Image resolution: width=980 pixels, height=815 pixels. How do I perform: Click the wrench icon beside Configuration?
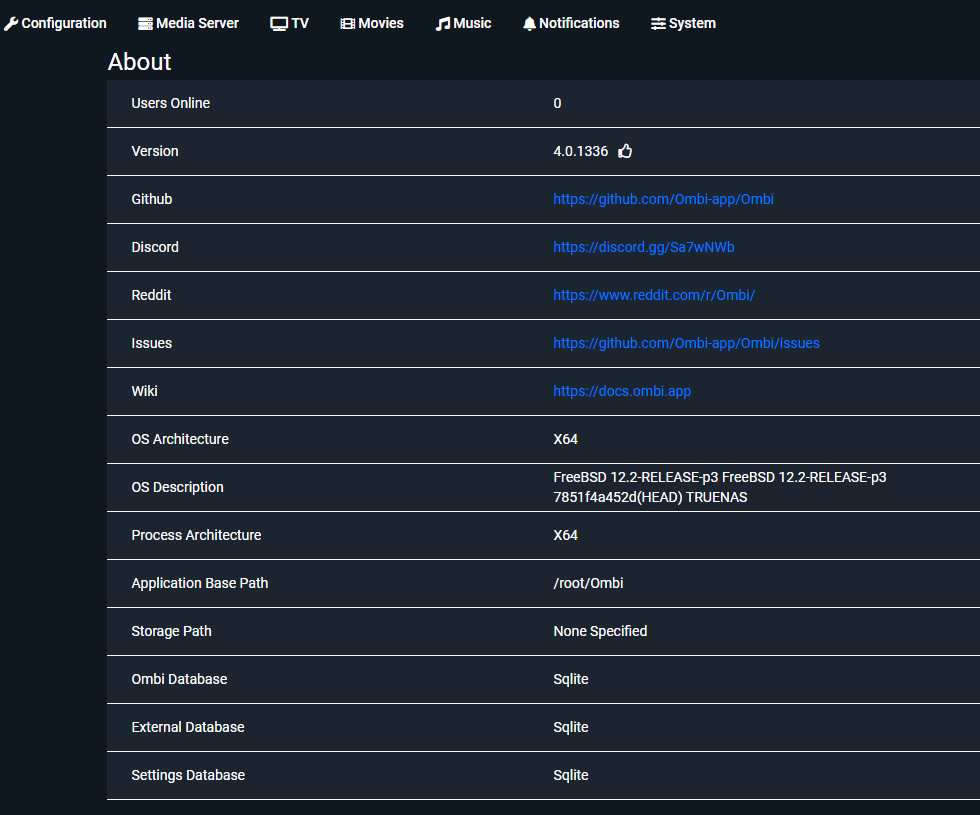pos(11,24)
